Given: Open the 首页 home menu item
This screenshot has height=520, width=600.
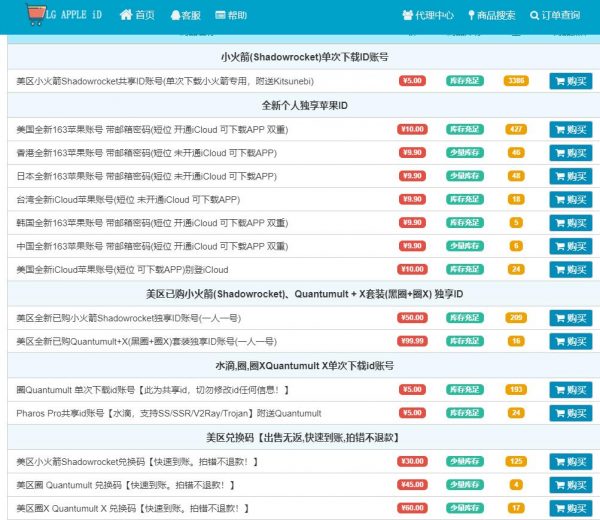Looking at the screenshot, I should pos(137,15).
